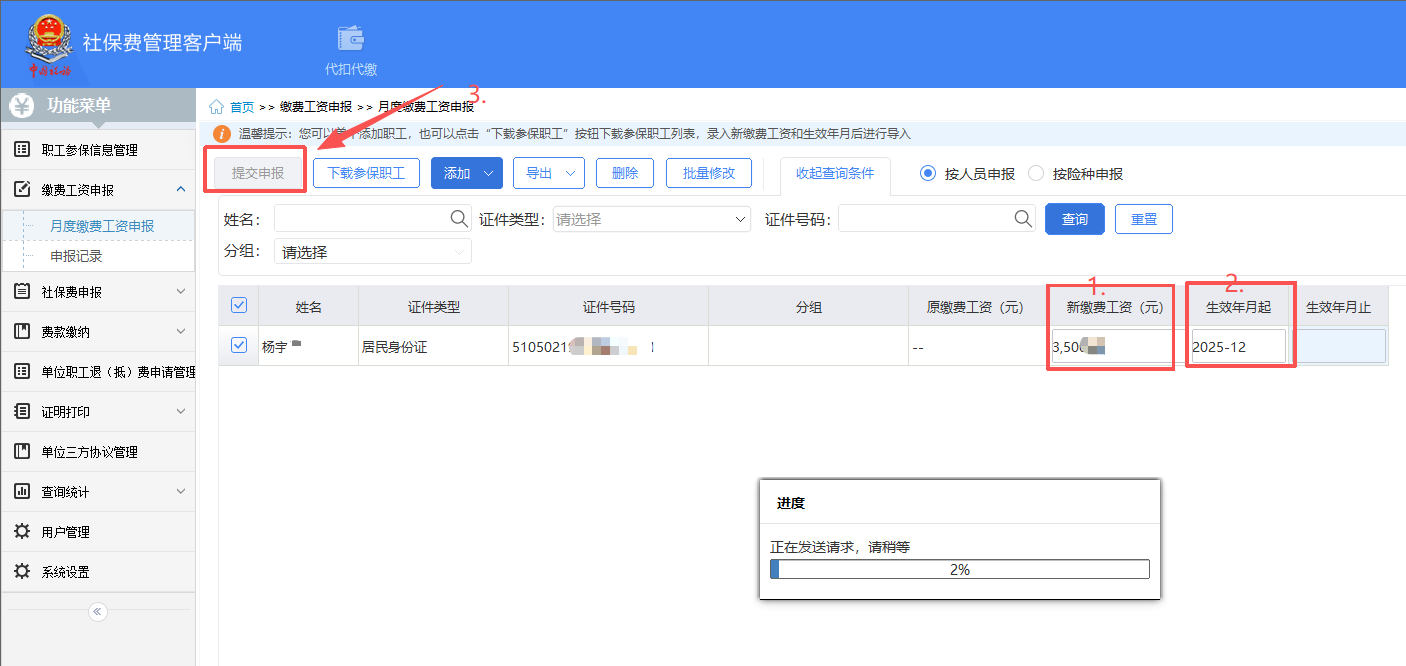The image size is (1406, 666).
Task: Click the 生效年月起 date field
Action: tap(1238, 347)
